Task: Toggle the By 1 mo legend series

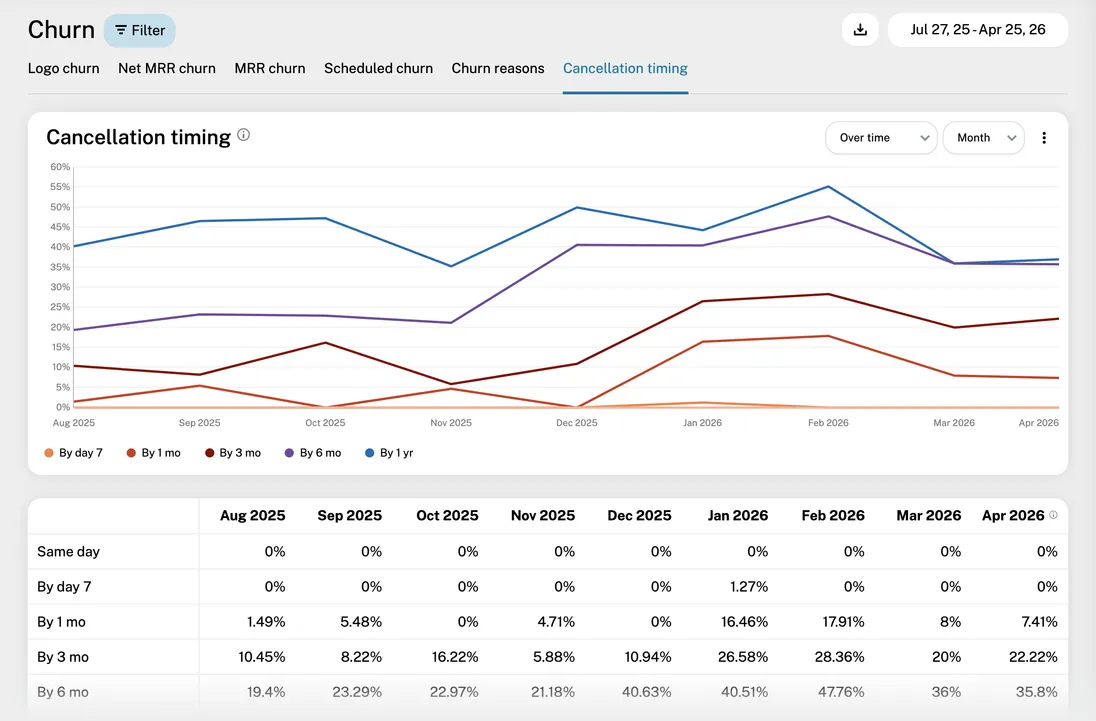Action: coord(154,453)
